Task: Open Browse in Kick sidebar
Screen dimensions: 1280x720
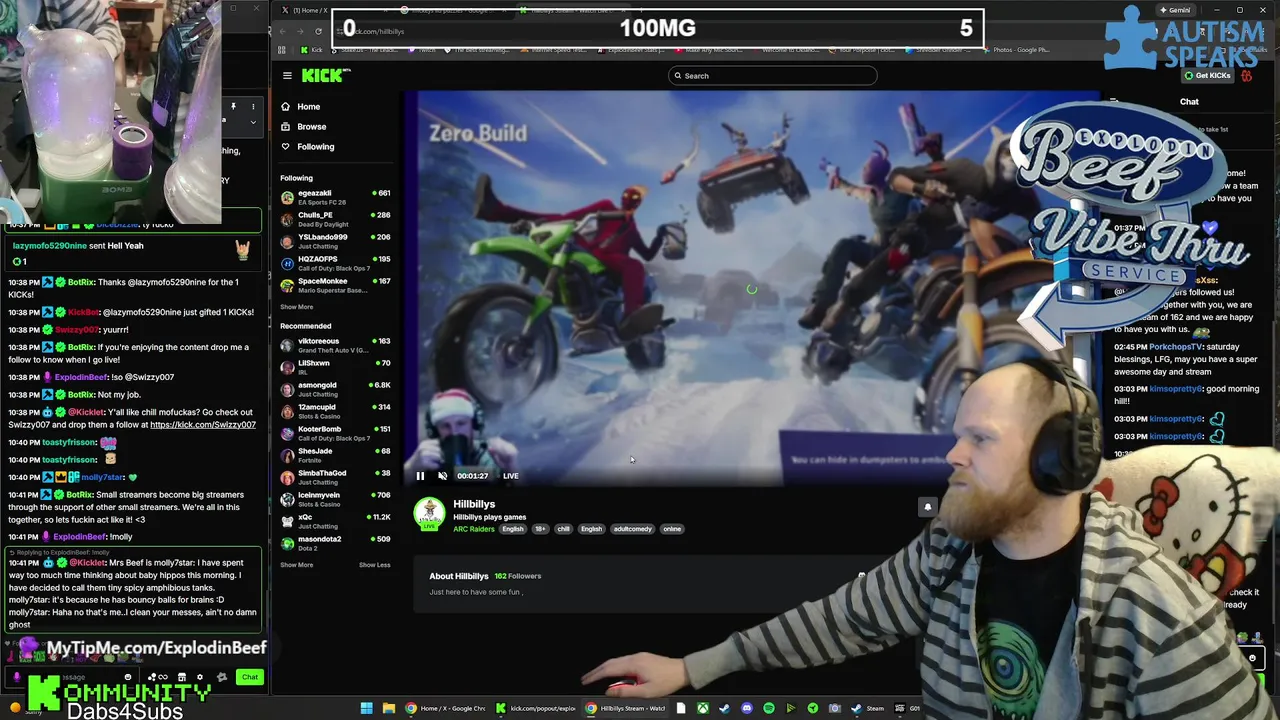Action: [303, 126]
